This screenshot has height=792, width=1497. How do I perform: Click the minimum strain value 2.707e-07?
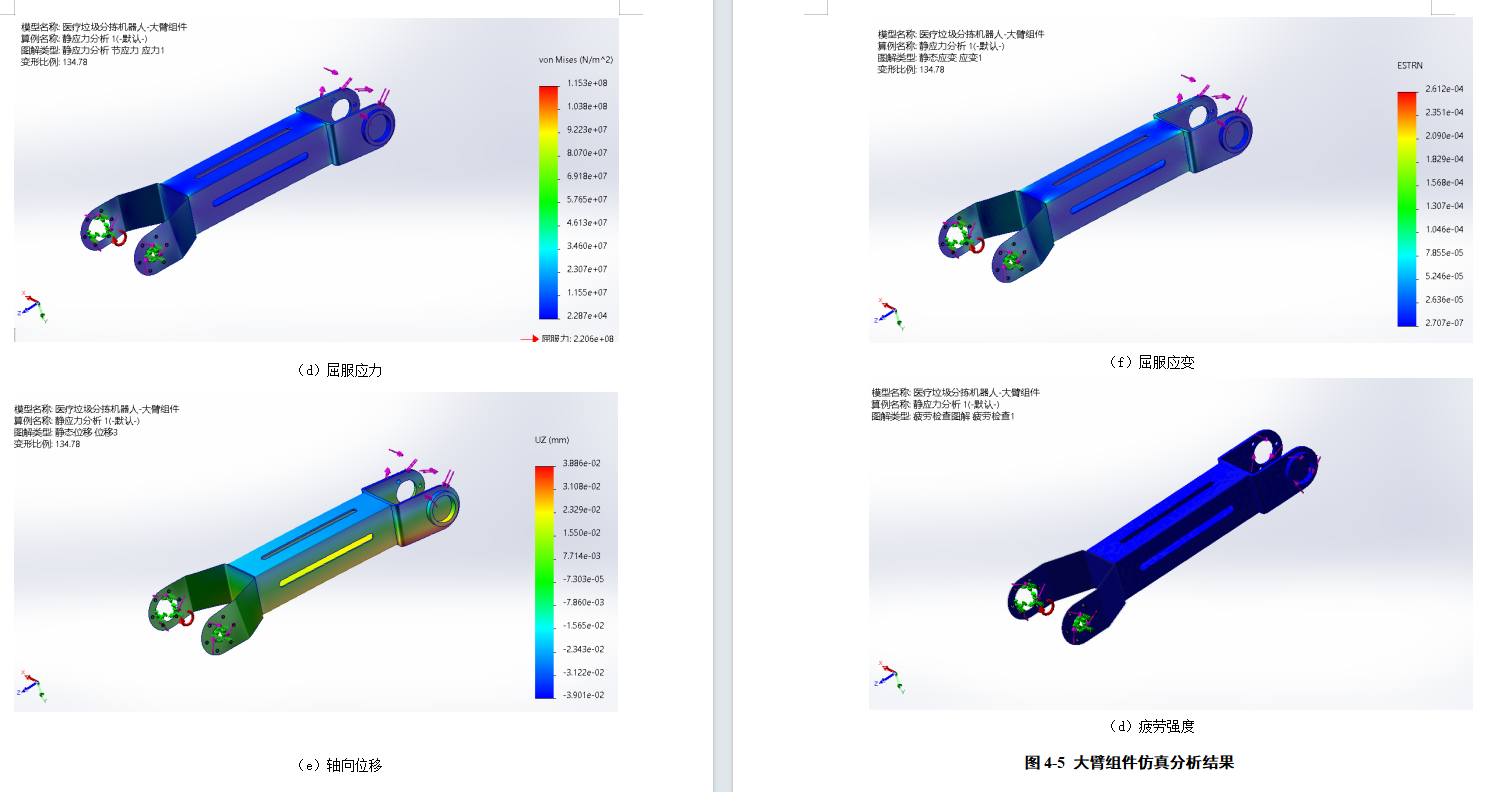pos(1445,323)
